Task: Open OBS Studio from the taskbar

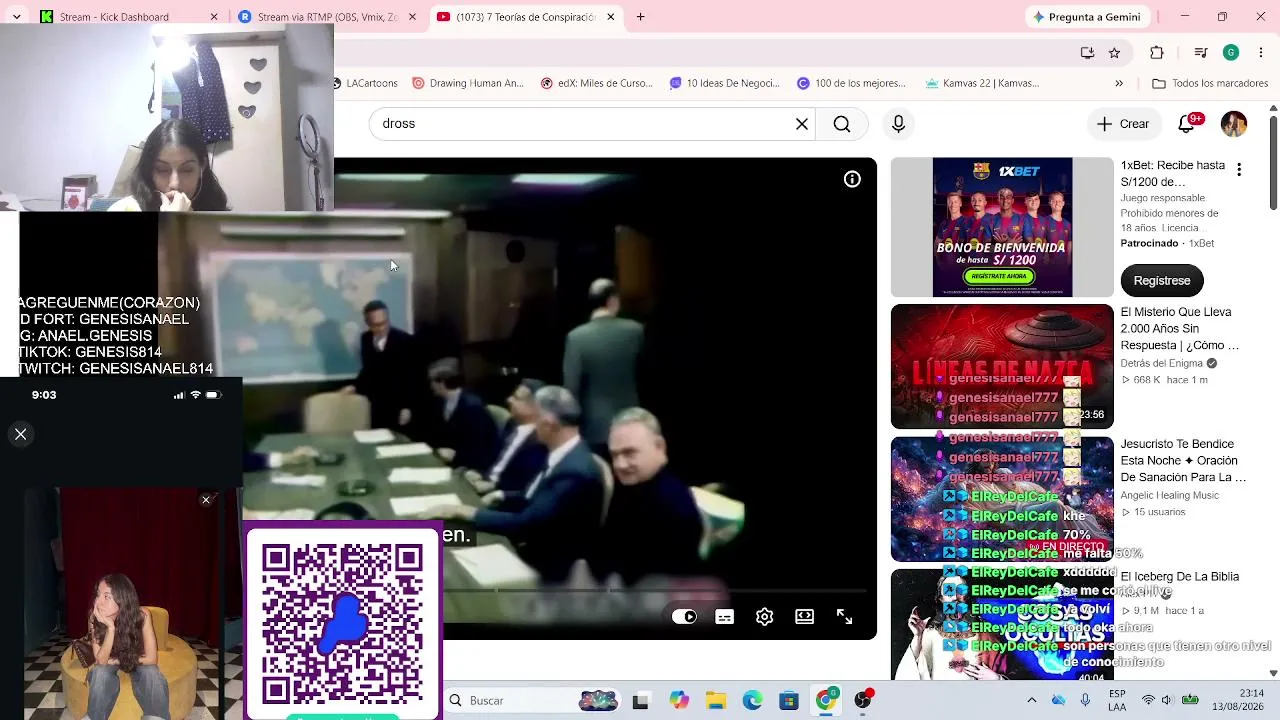Action: (x=863, y=701)
